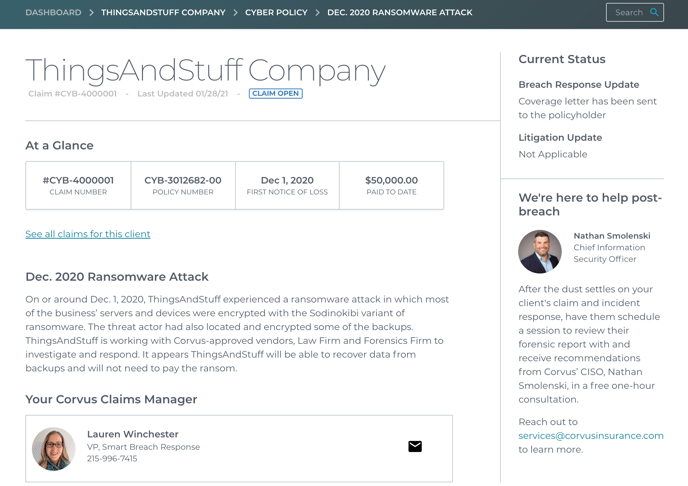Select the $50,000.00 Paid to Date tile
Viewport: 688px width, 486px height.
coord(391,186)
